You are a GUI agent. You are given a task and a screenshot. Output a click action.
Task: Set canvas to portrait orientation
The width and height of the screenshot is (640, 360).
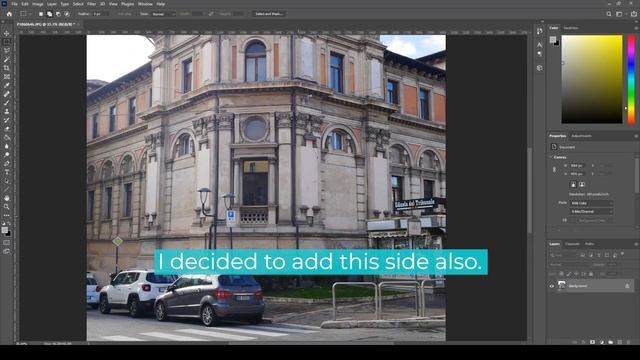pos(573,184)
